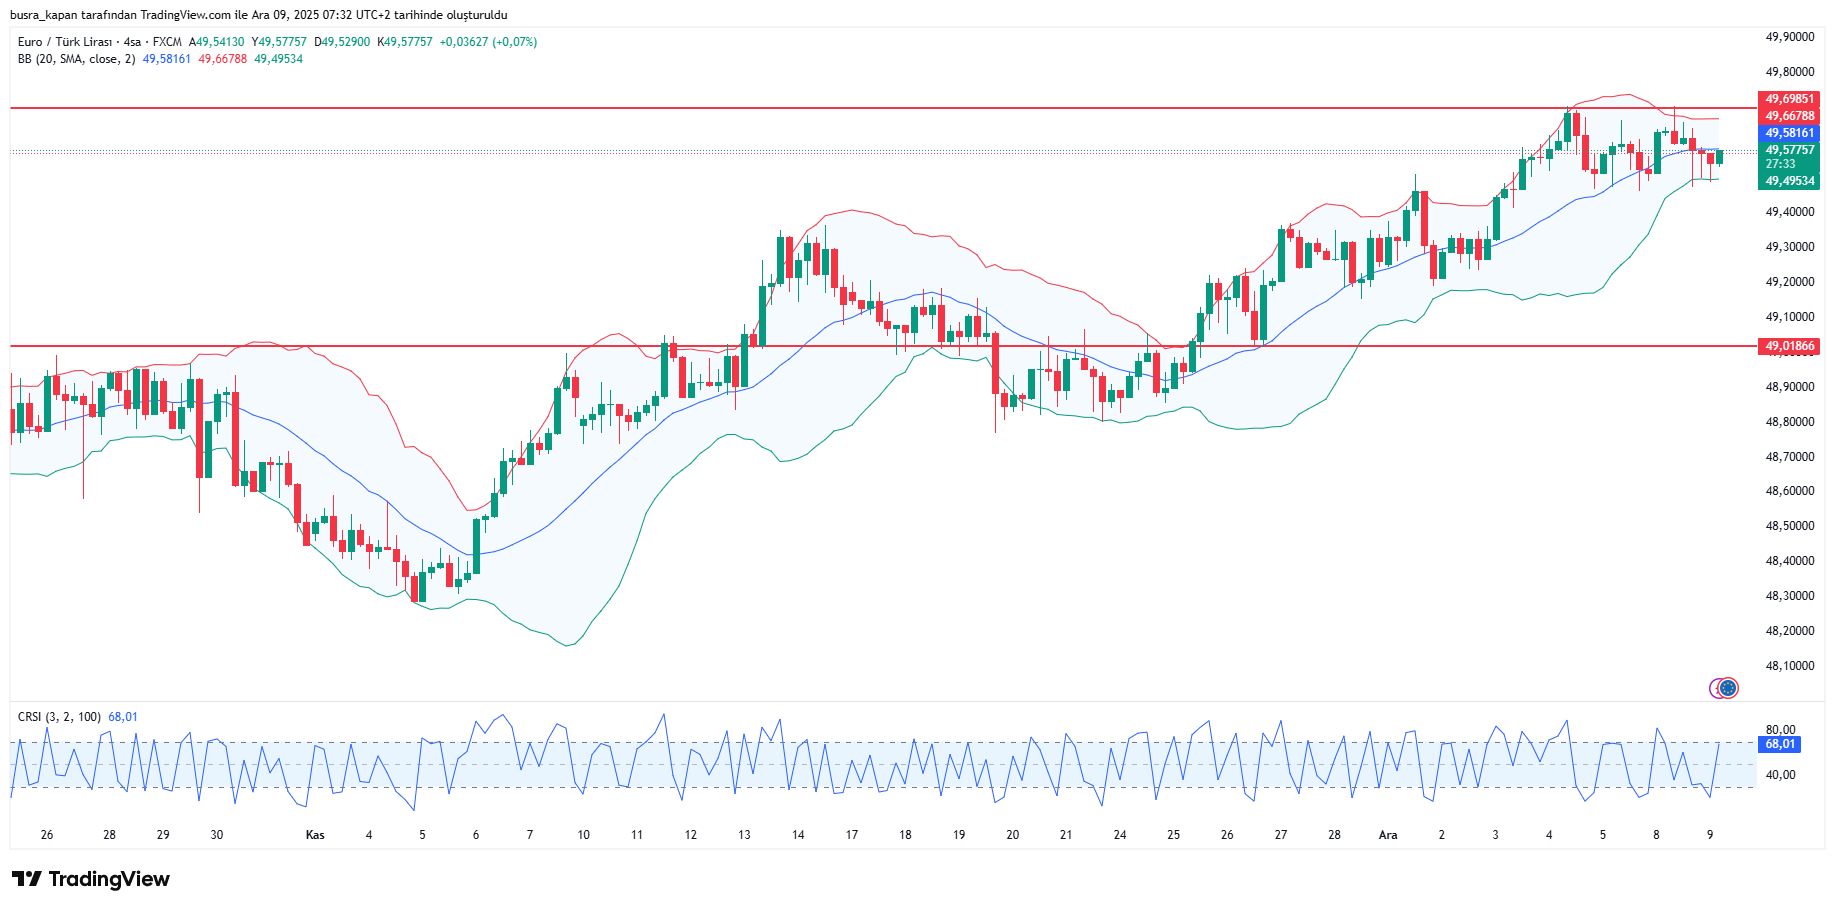Click the red 49,01866 price axis label
Image resolution: width=1835 pixels, height=909 pixels.
(1789, 346)
